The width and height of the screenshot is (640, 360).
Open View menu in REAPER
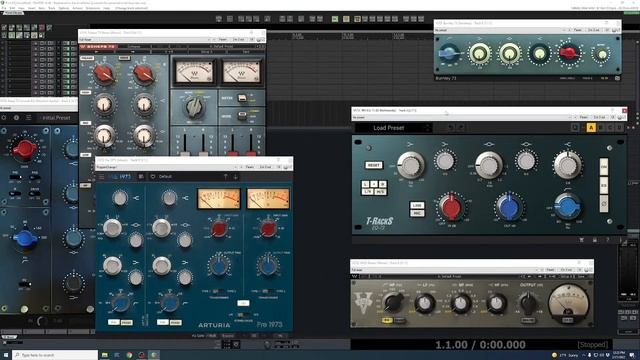[22, 8]
